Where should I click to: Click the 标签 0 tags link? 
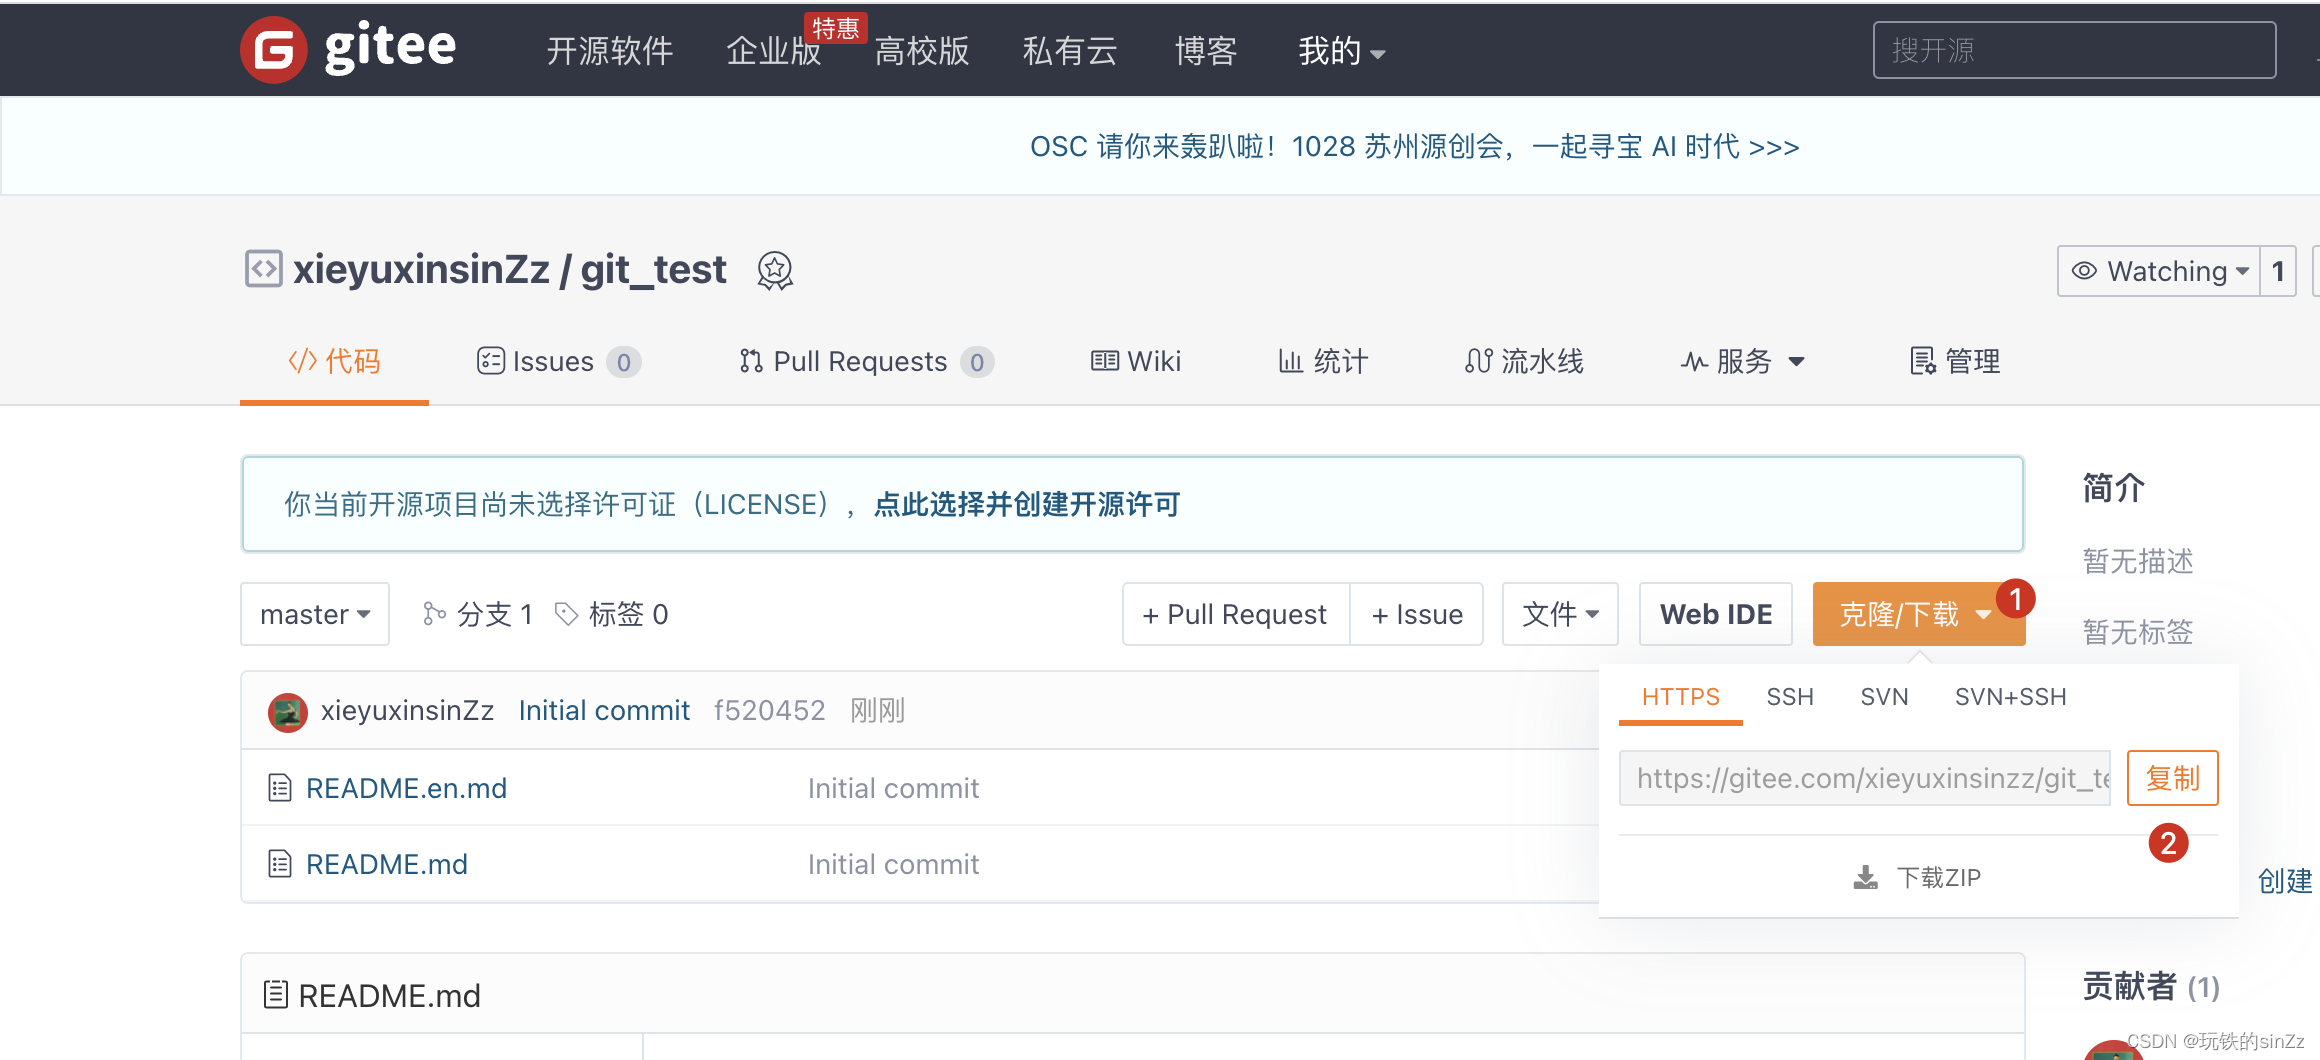pos(612,614)
